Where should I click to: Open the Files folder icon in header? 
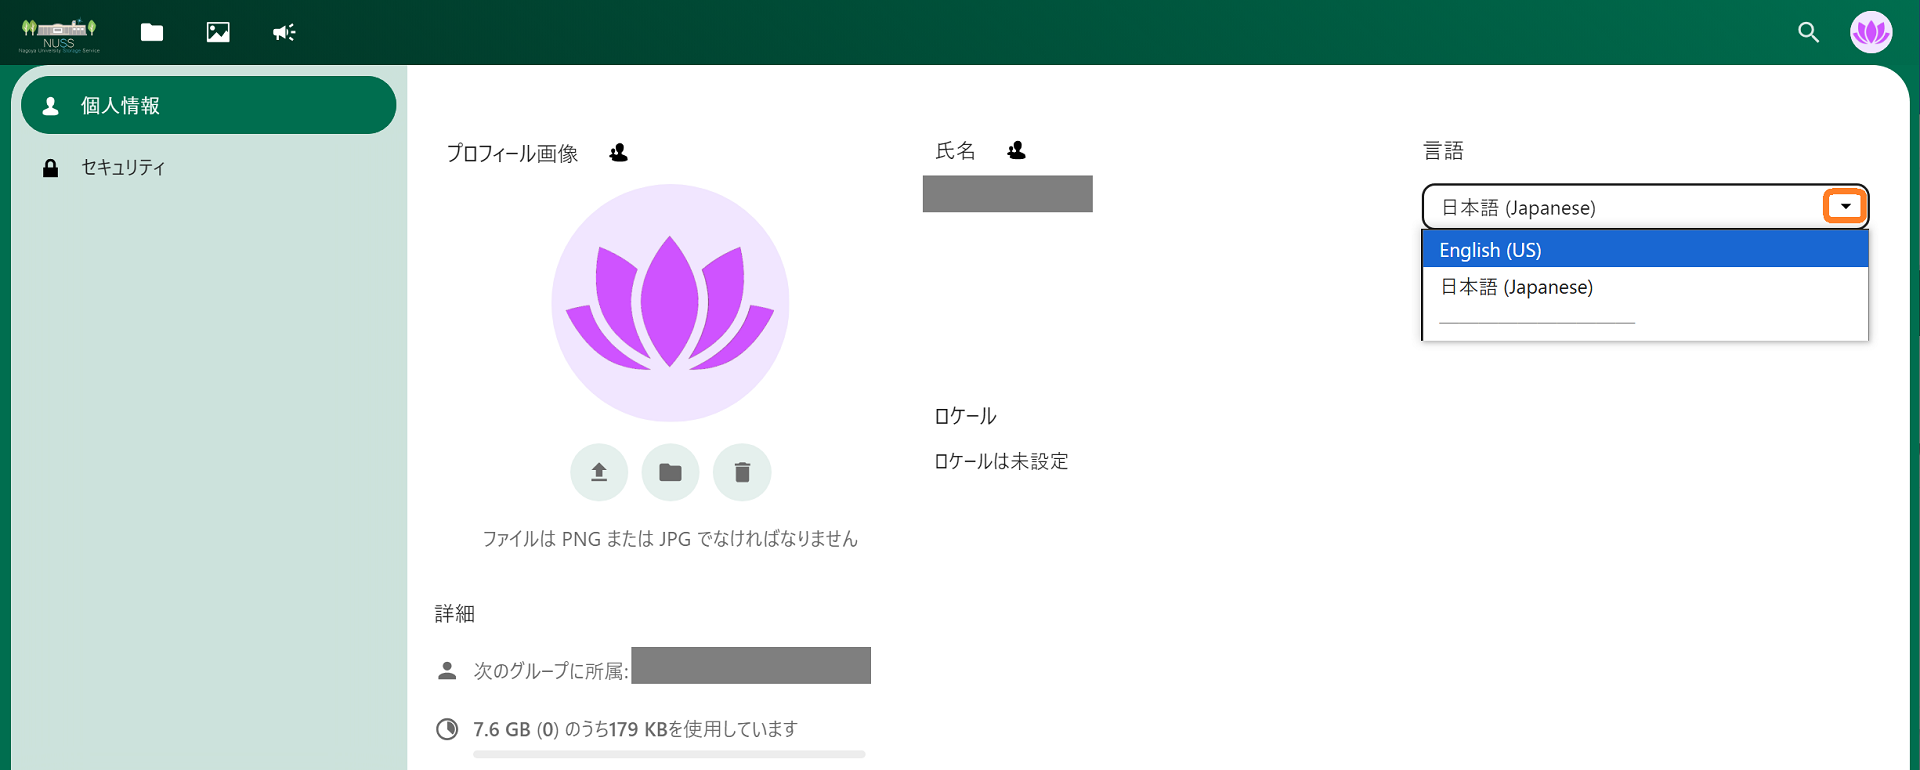point(152,32)
